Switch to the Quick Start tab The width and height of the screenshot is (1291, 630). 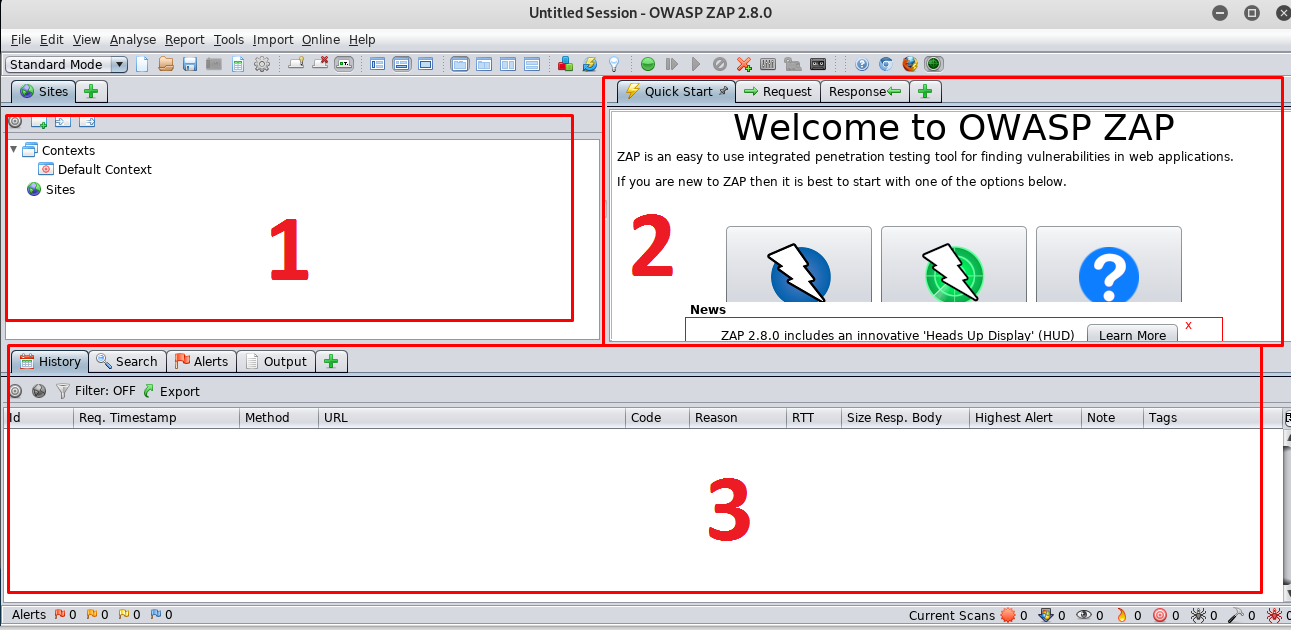coord(676,91)
